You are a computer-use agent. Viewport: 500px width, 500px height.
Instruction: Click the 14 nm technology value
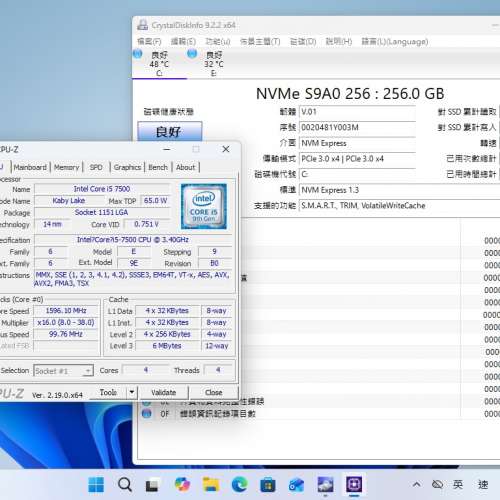point(52,224)
